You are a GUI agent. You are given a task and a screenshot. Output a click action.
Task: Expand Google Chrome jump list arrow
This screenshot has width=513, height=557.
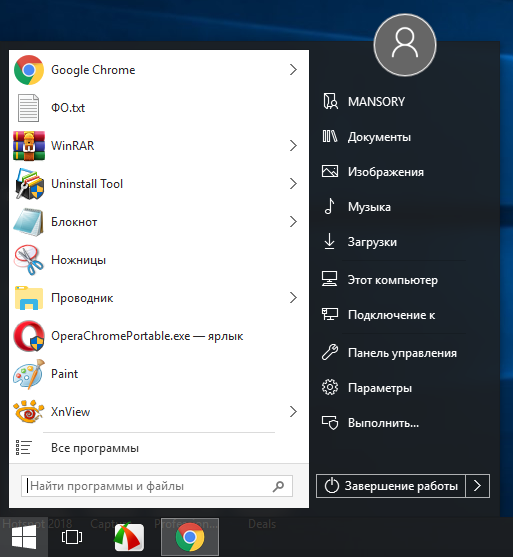pos(293,70)
